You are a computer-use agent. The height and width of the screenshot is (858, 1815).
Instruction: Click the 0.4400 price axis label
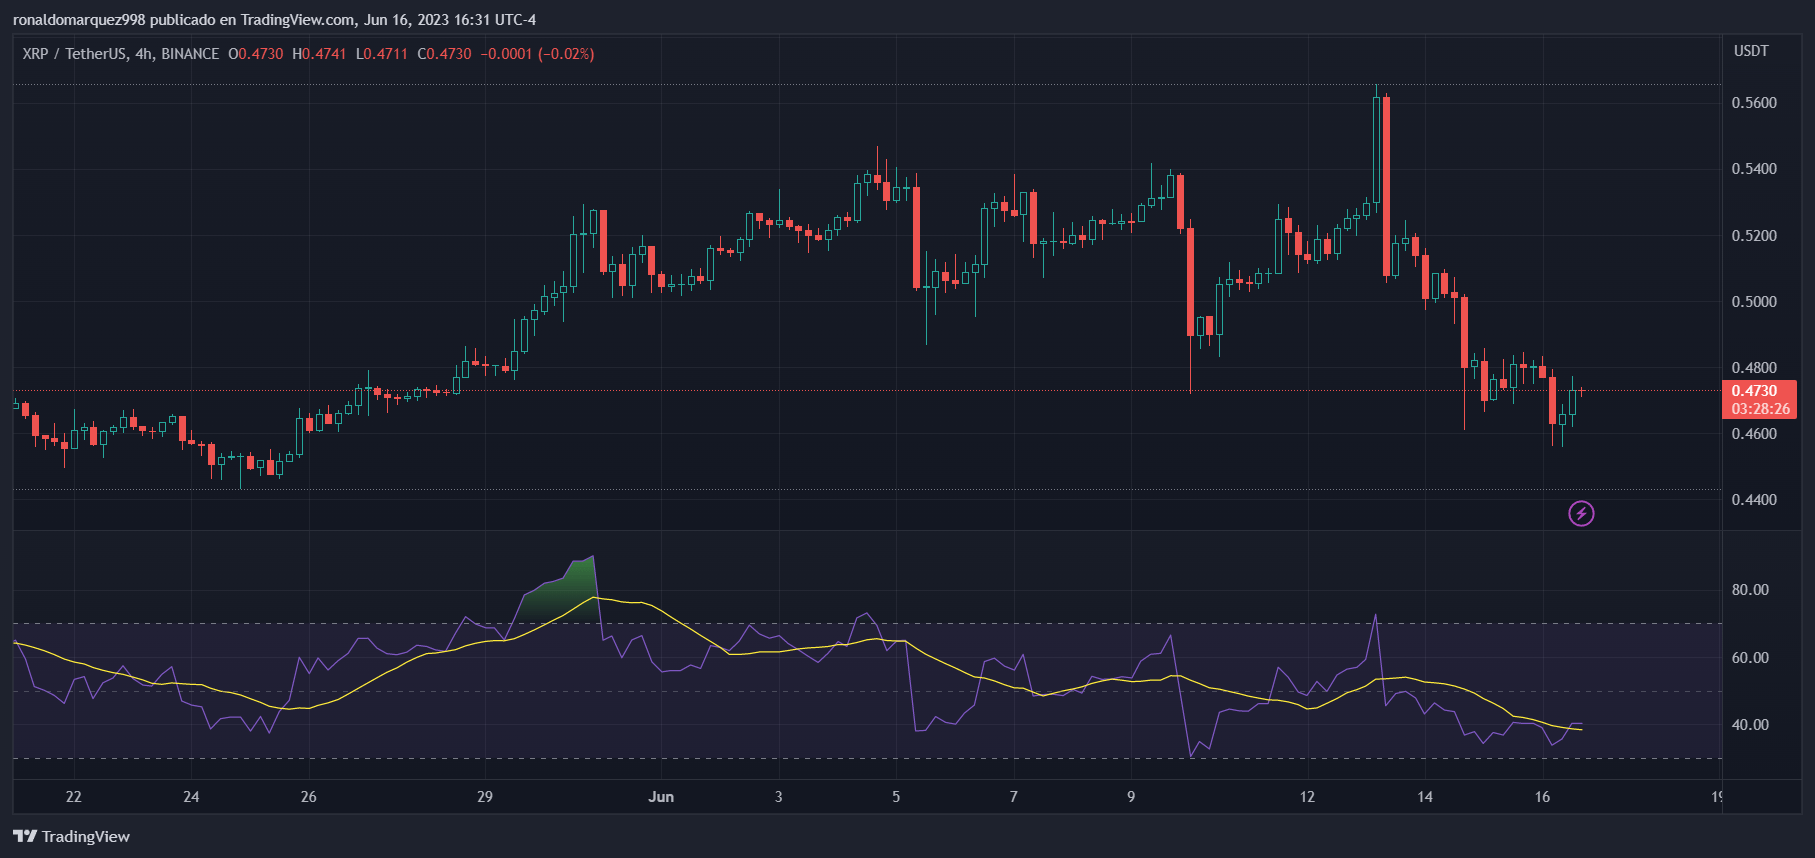click(x=1754, y=500)
